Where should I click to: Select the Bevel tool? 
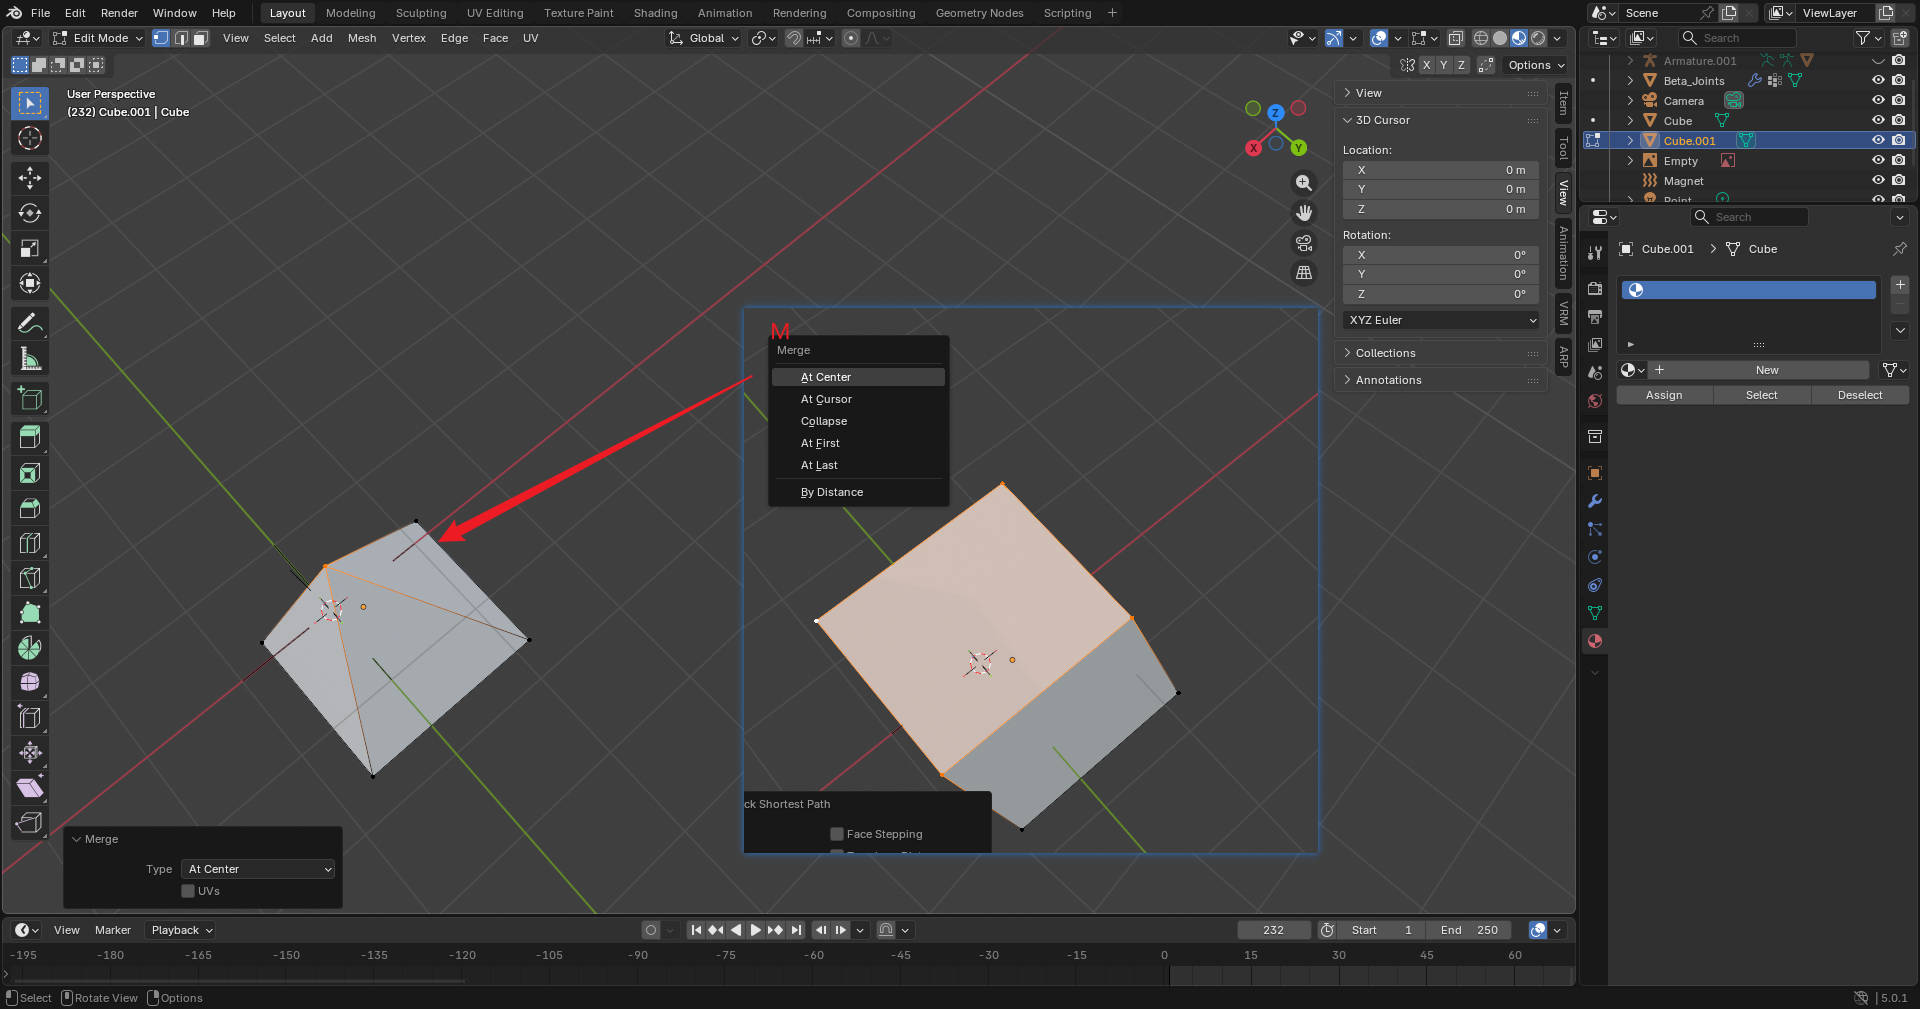pos(30,508)
